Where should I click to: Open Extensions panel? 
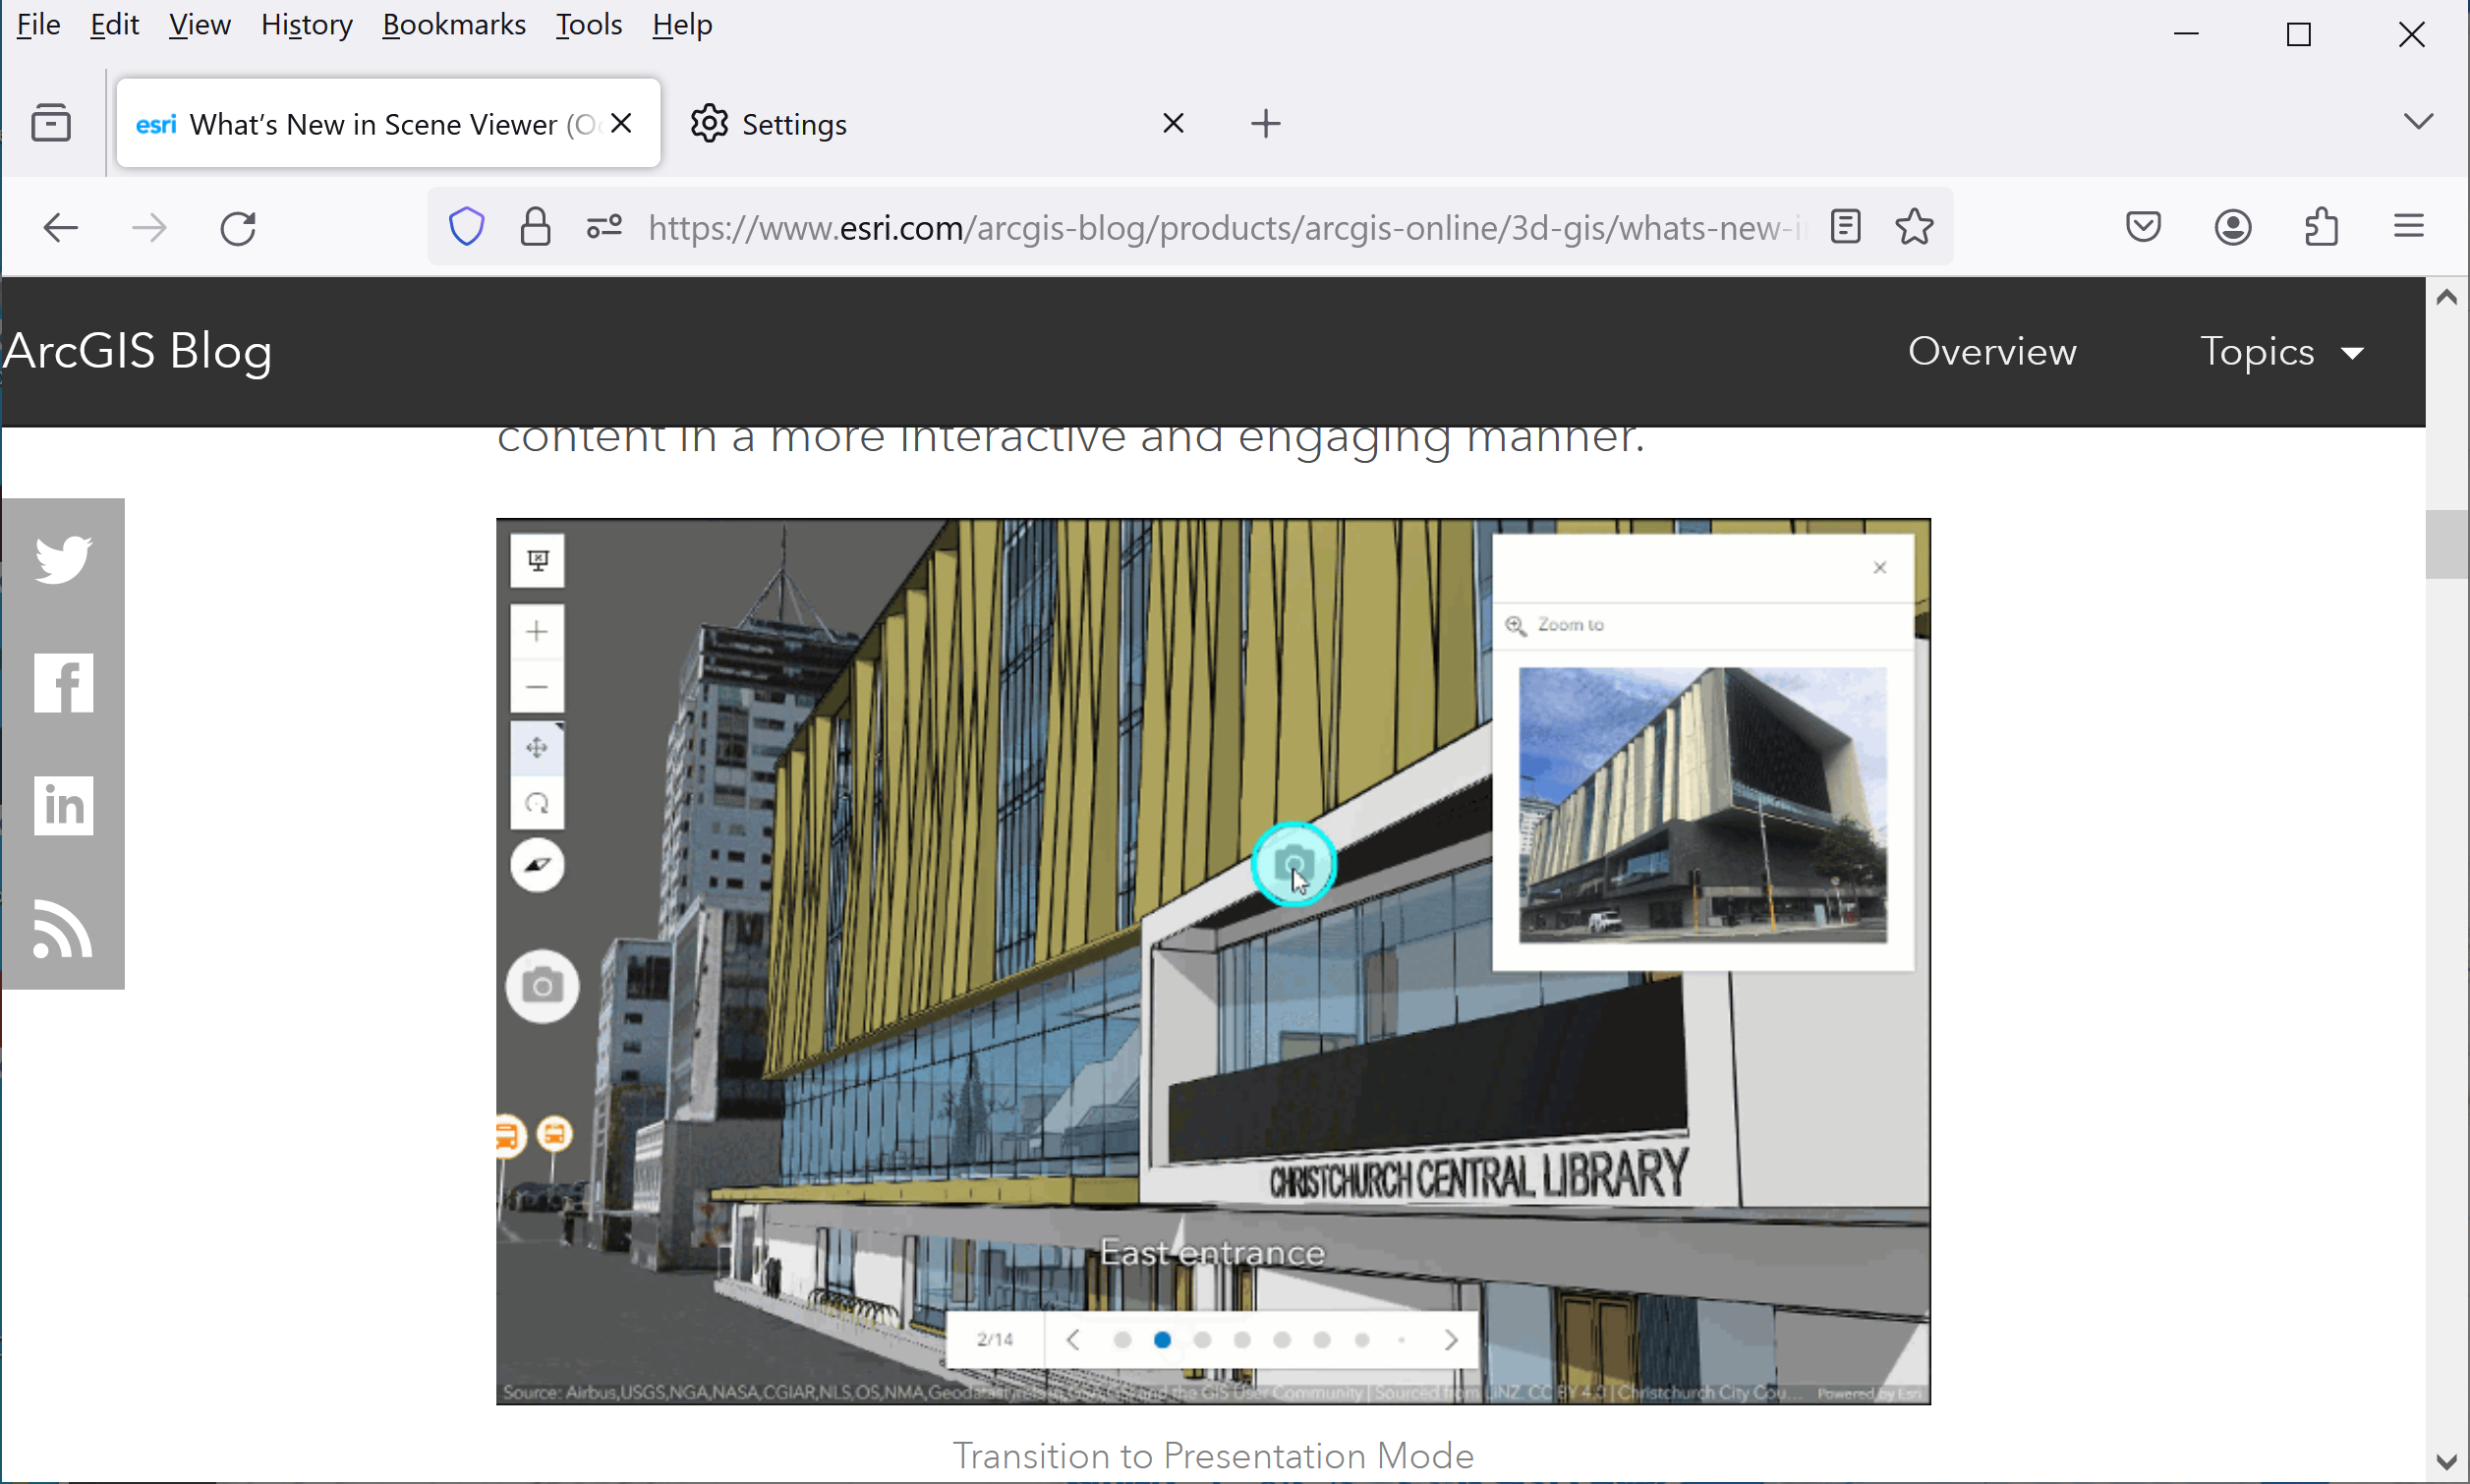(2321, 227)
